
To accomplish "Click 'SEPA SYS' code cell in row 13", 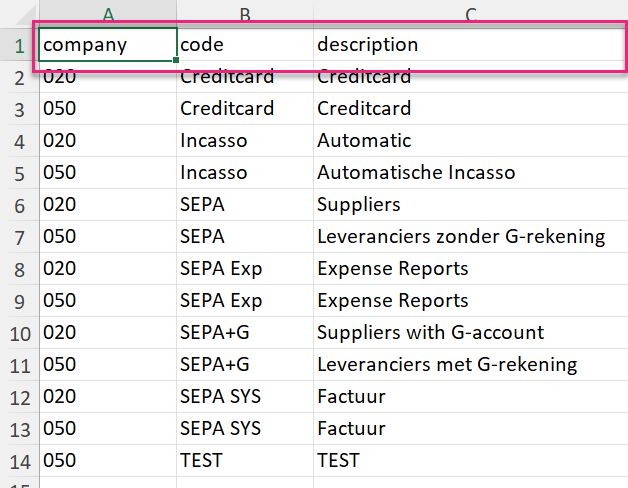I will click(245, 429).
